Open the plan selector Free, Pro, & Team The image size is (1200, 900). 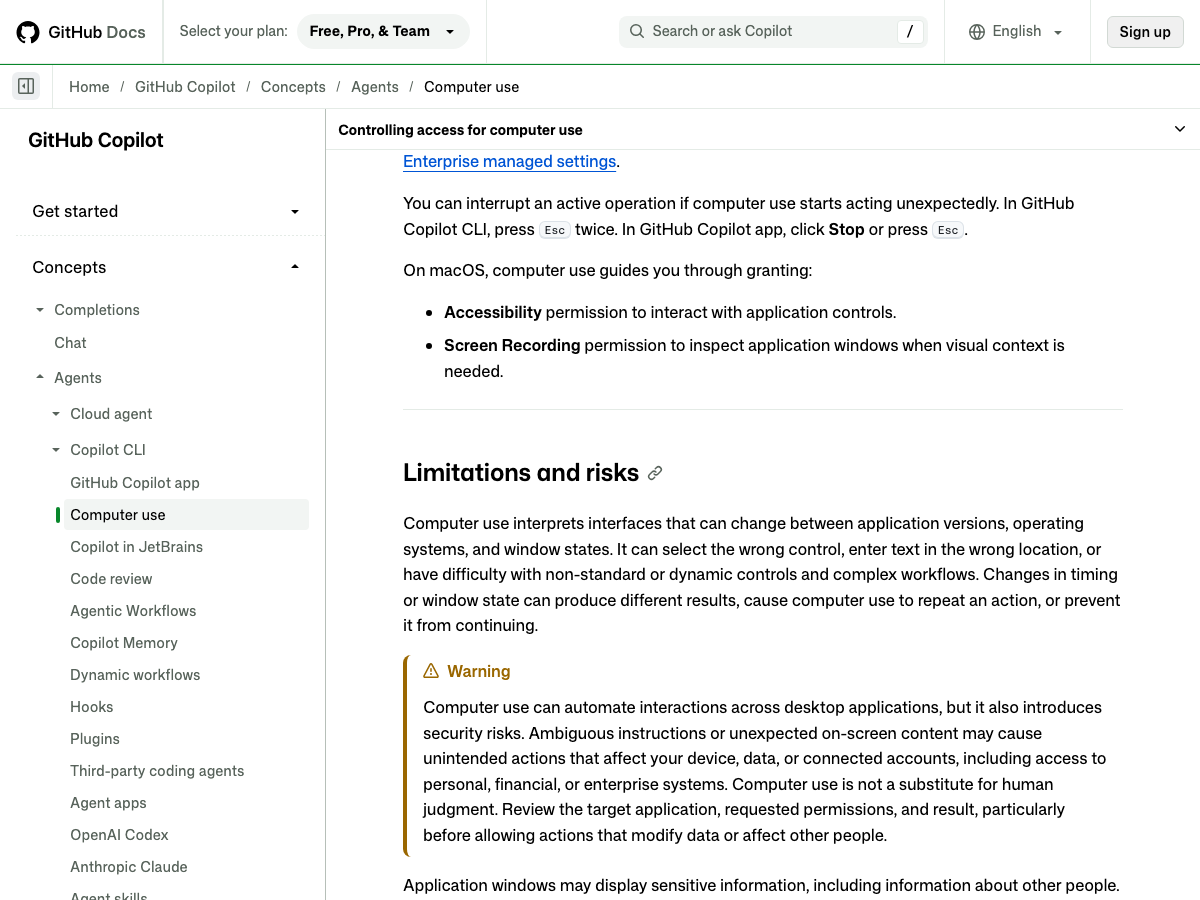tap(383, 32)
